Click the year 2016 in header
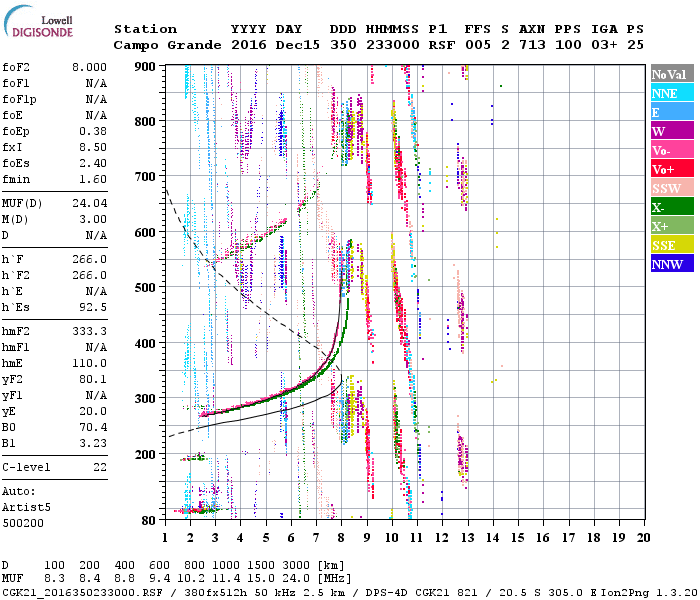The image size is (700, 600). pyautogui.click(x=249, y=45)
